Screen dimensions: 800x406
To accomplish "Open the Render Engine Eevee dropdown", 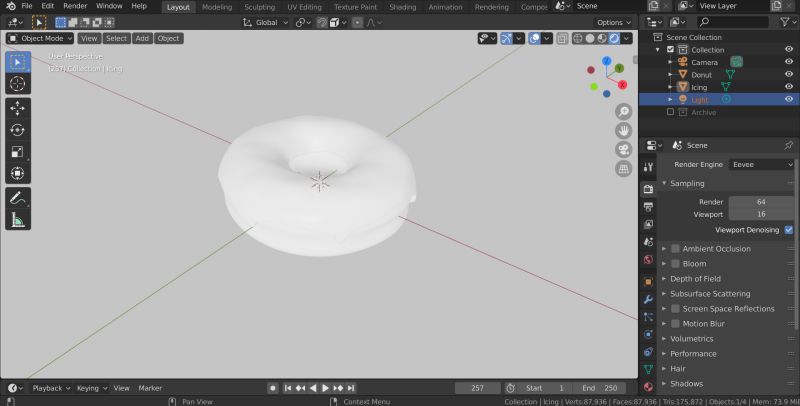I will (761, 164).
